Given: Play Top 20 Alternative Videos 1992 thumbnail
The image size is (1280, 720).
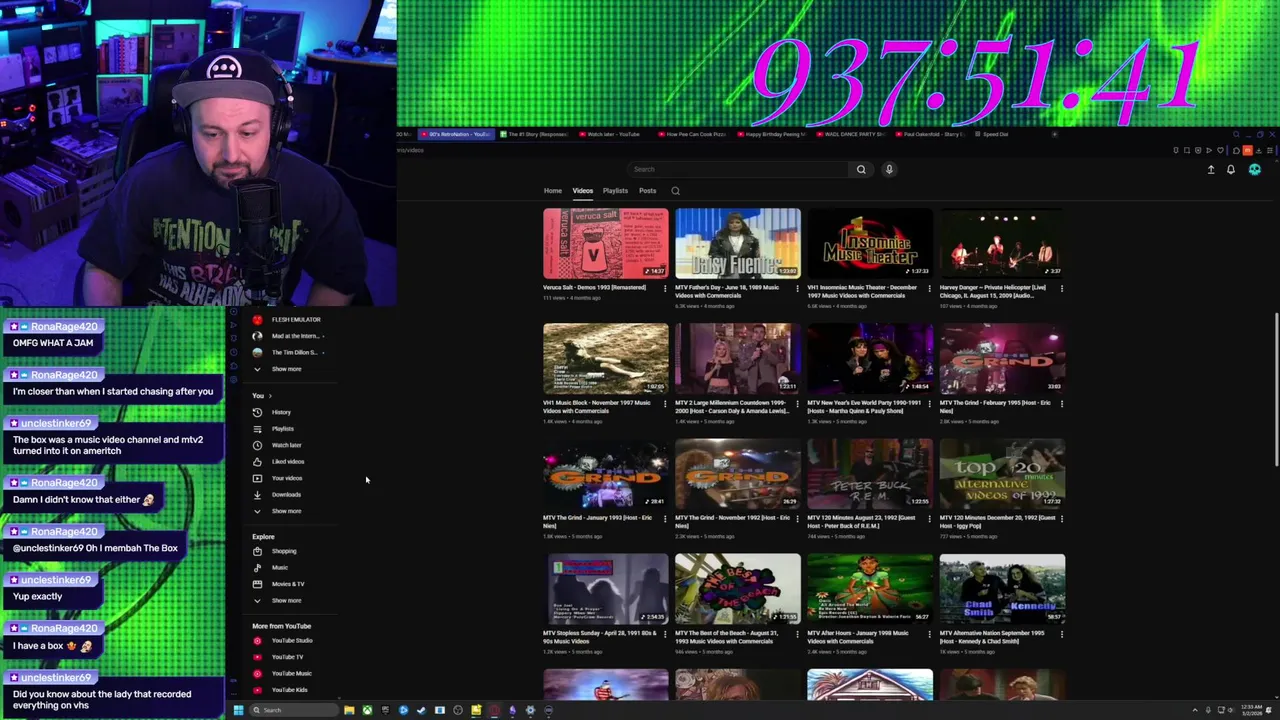Looking at the screenshot, I should pyautogui.click(x=1002, y=474).
